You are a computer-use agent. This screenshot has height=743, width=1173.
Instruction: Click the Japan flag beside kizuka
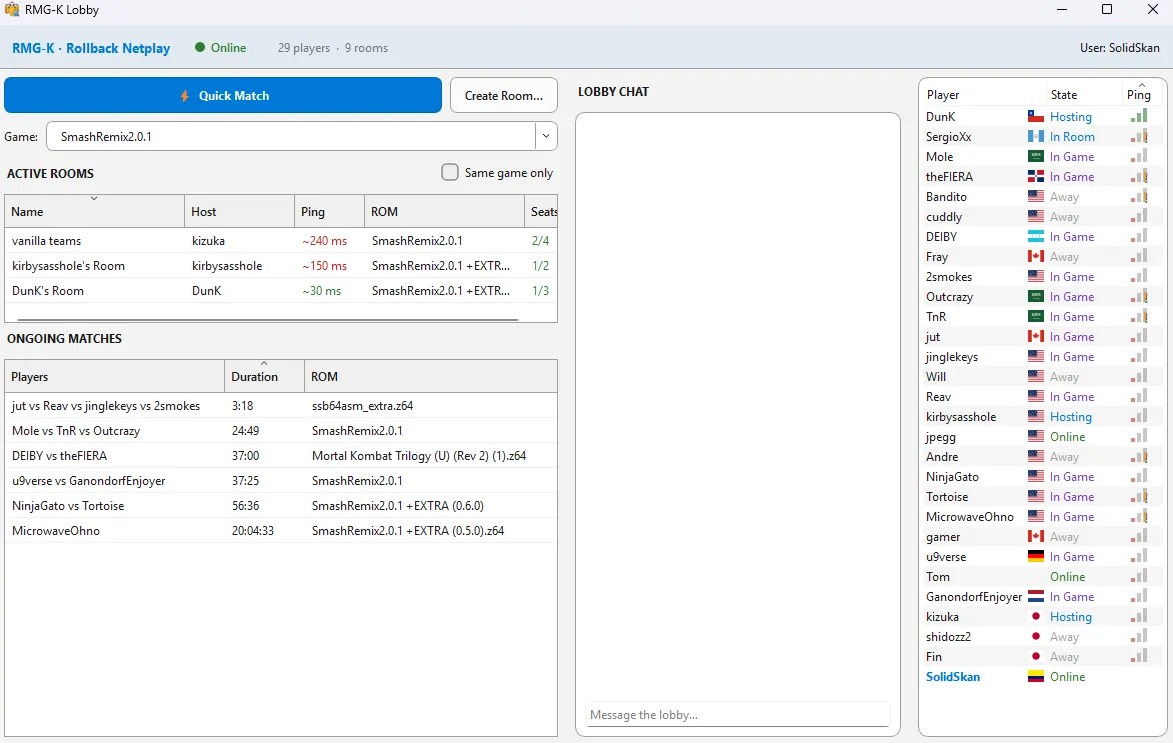click(x=1035, y=617)
